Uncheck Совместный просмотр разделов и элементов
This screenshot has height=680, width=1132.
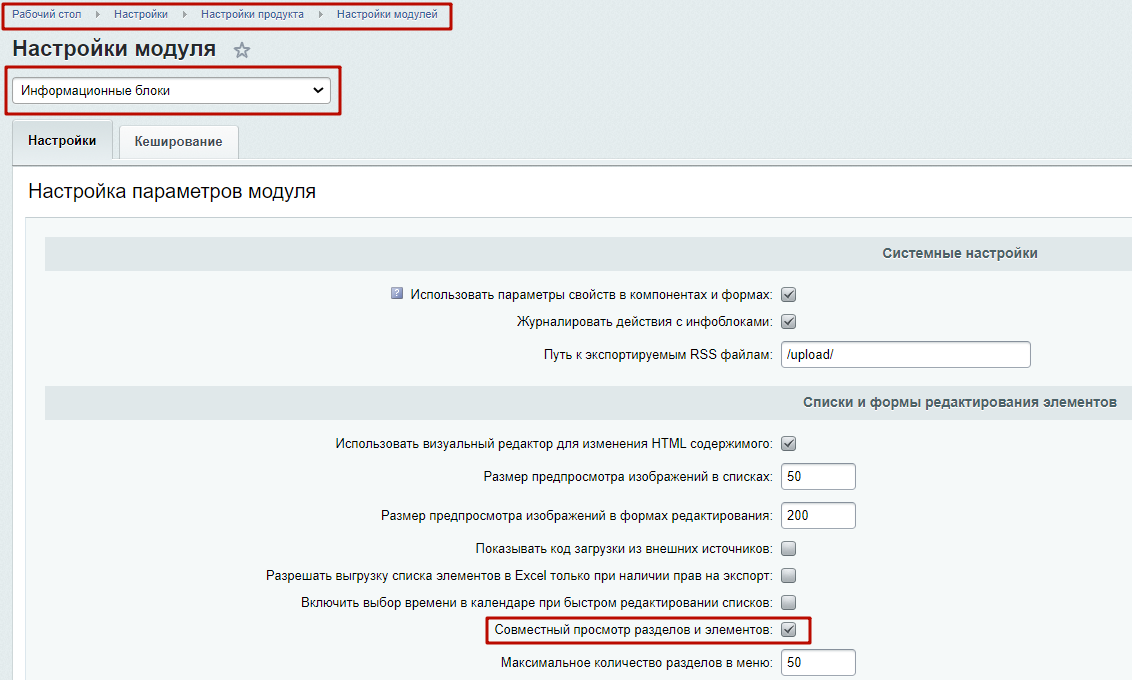tap(788, 630)
